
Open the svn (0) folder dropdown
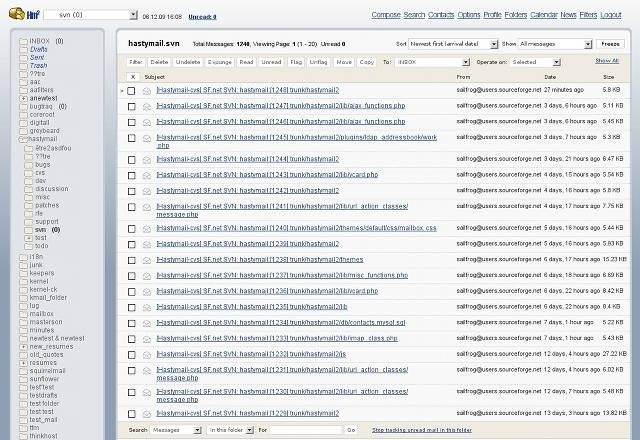91,15
